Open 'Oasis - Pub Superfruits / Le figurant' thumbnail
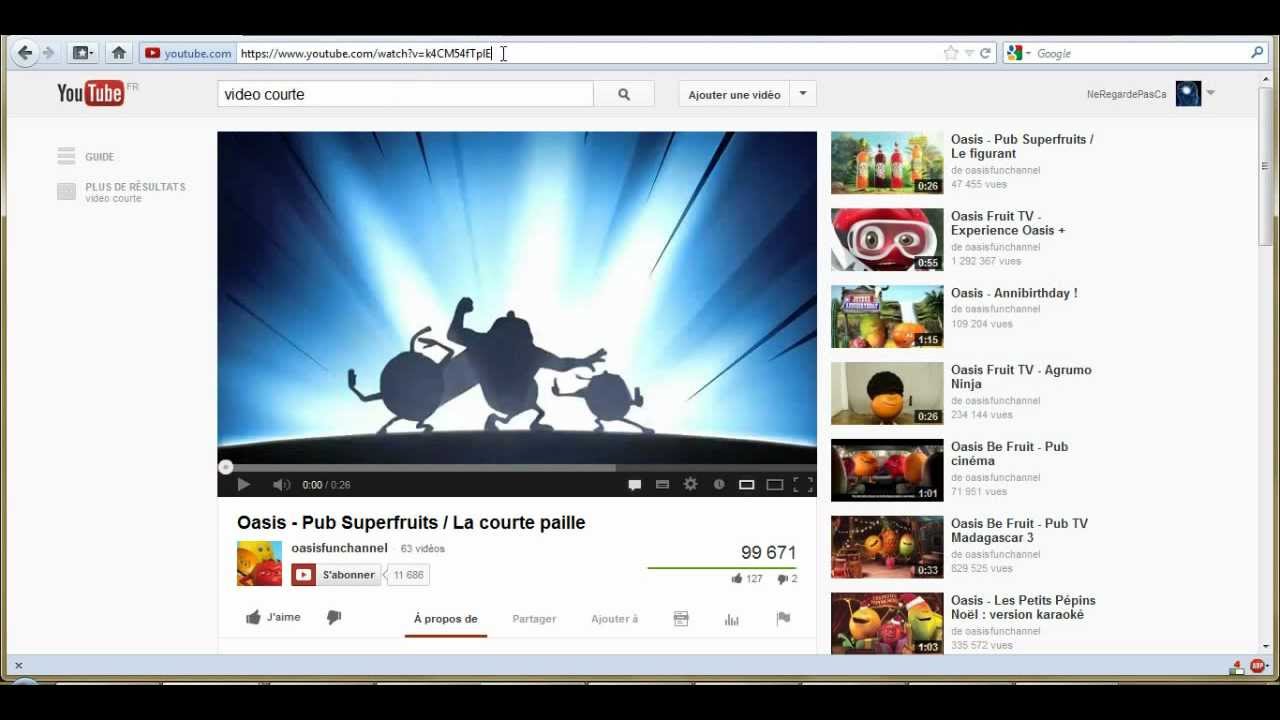Screen dimensions: 1280x720 pyautogui.click(x=887, y=163)
